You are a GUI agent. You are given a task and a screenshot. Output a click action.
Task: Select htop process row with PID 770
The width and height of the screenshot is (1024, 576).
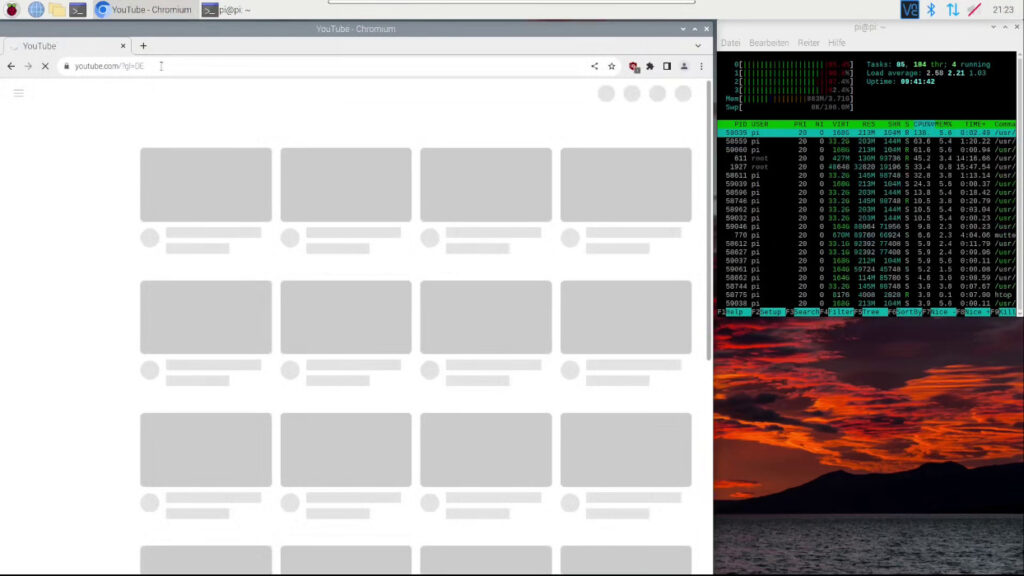(x=867, y=235)
